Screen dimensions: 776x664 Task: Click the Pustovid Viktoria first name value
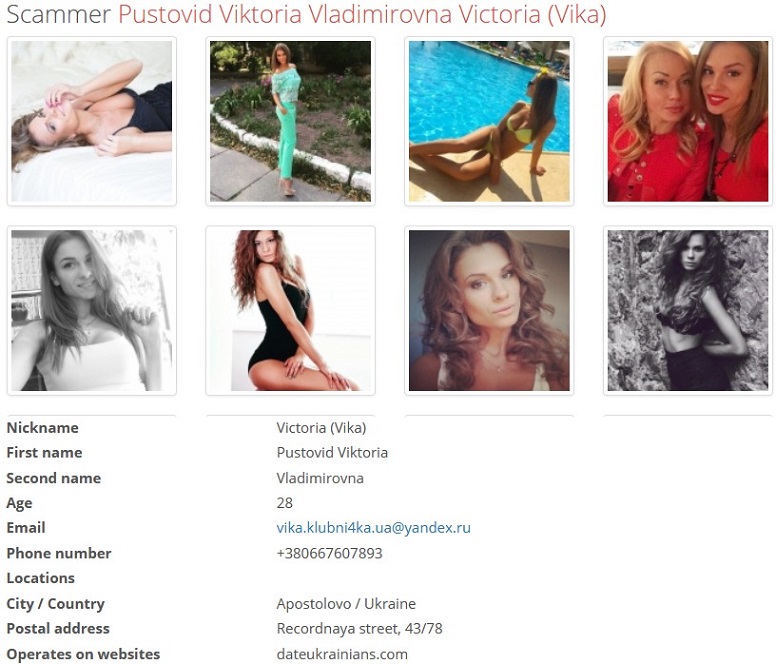pyautogui.click(x=332, y=452)
